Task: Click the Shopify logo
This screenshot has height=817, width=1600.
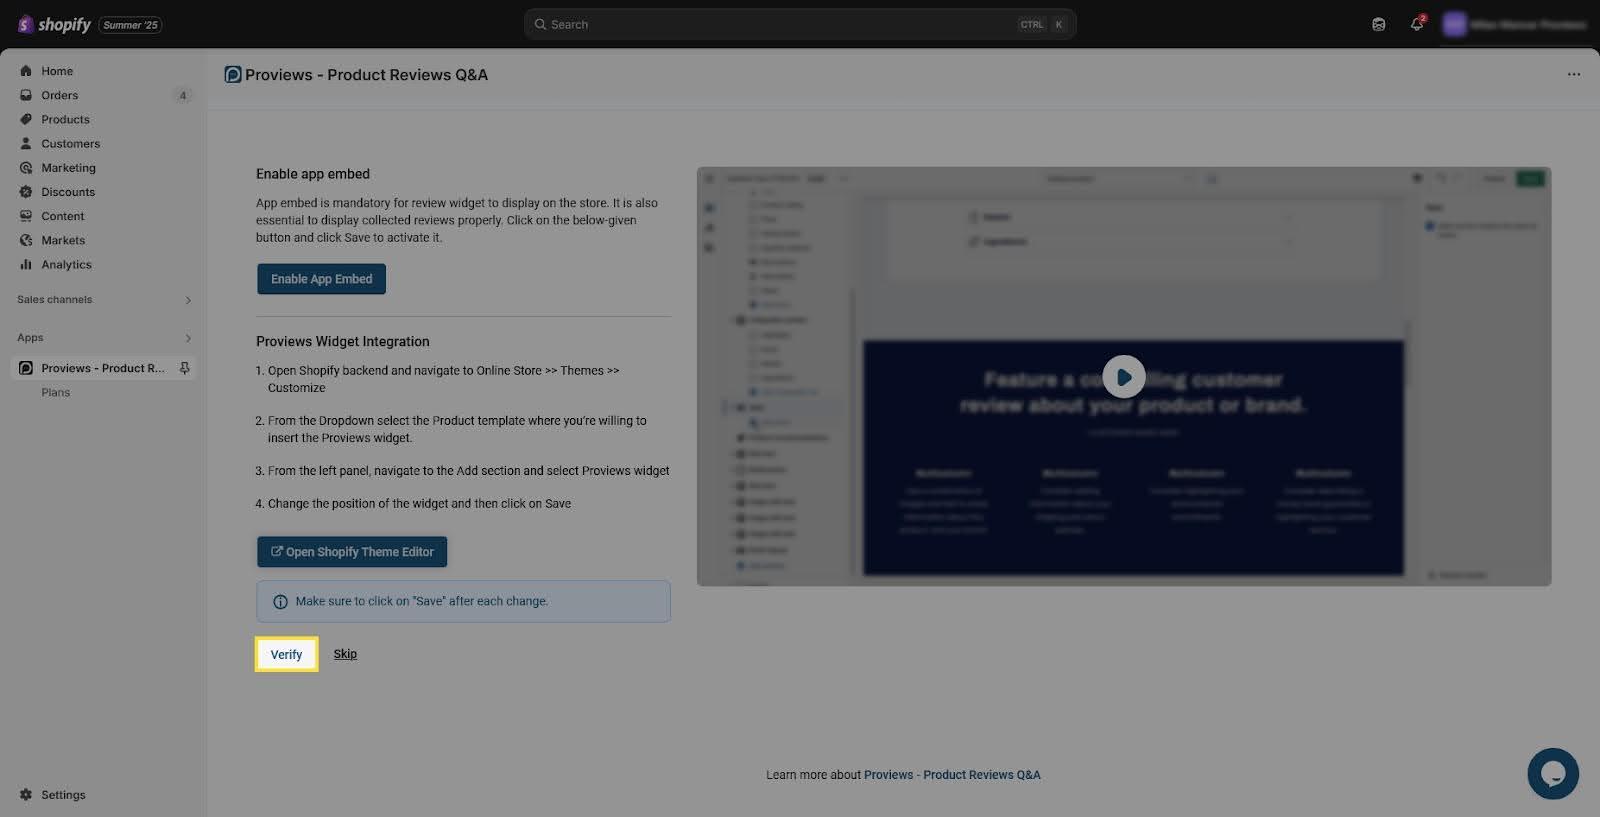Action: pyautogui.click(x=55, y=24)
